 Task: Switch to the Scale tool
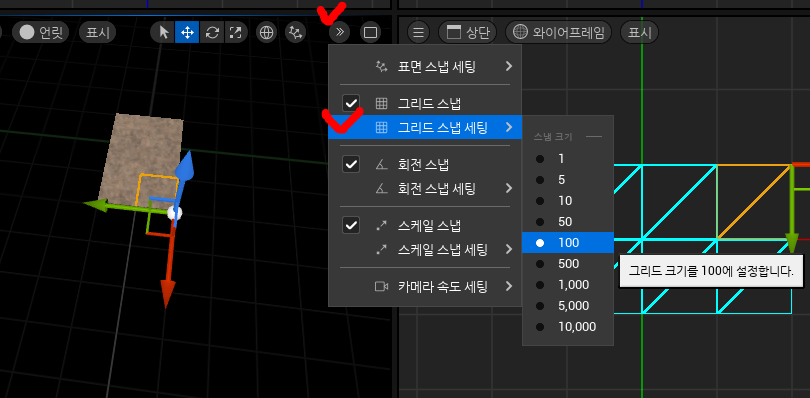tap(235, 33)
